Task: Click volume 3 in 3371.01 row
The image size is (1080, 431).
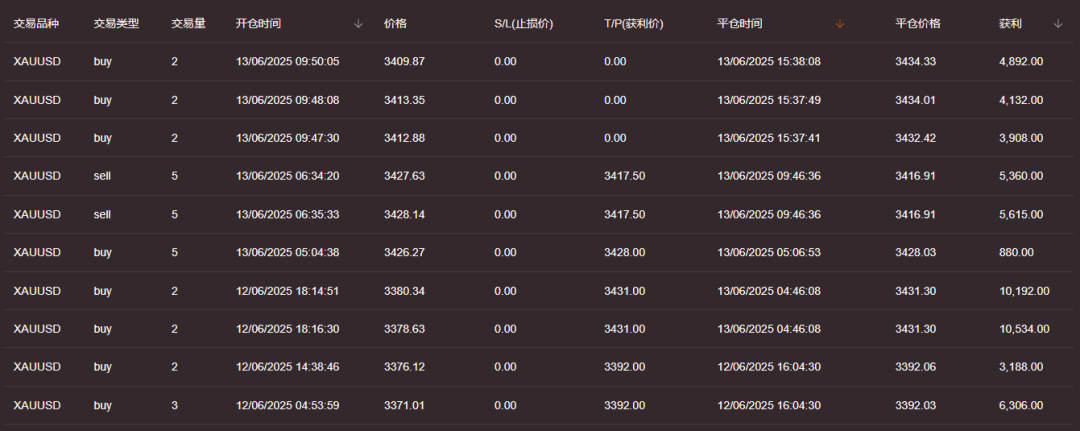Action: click(x=174, y=405)
